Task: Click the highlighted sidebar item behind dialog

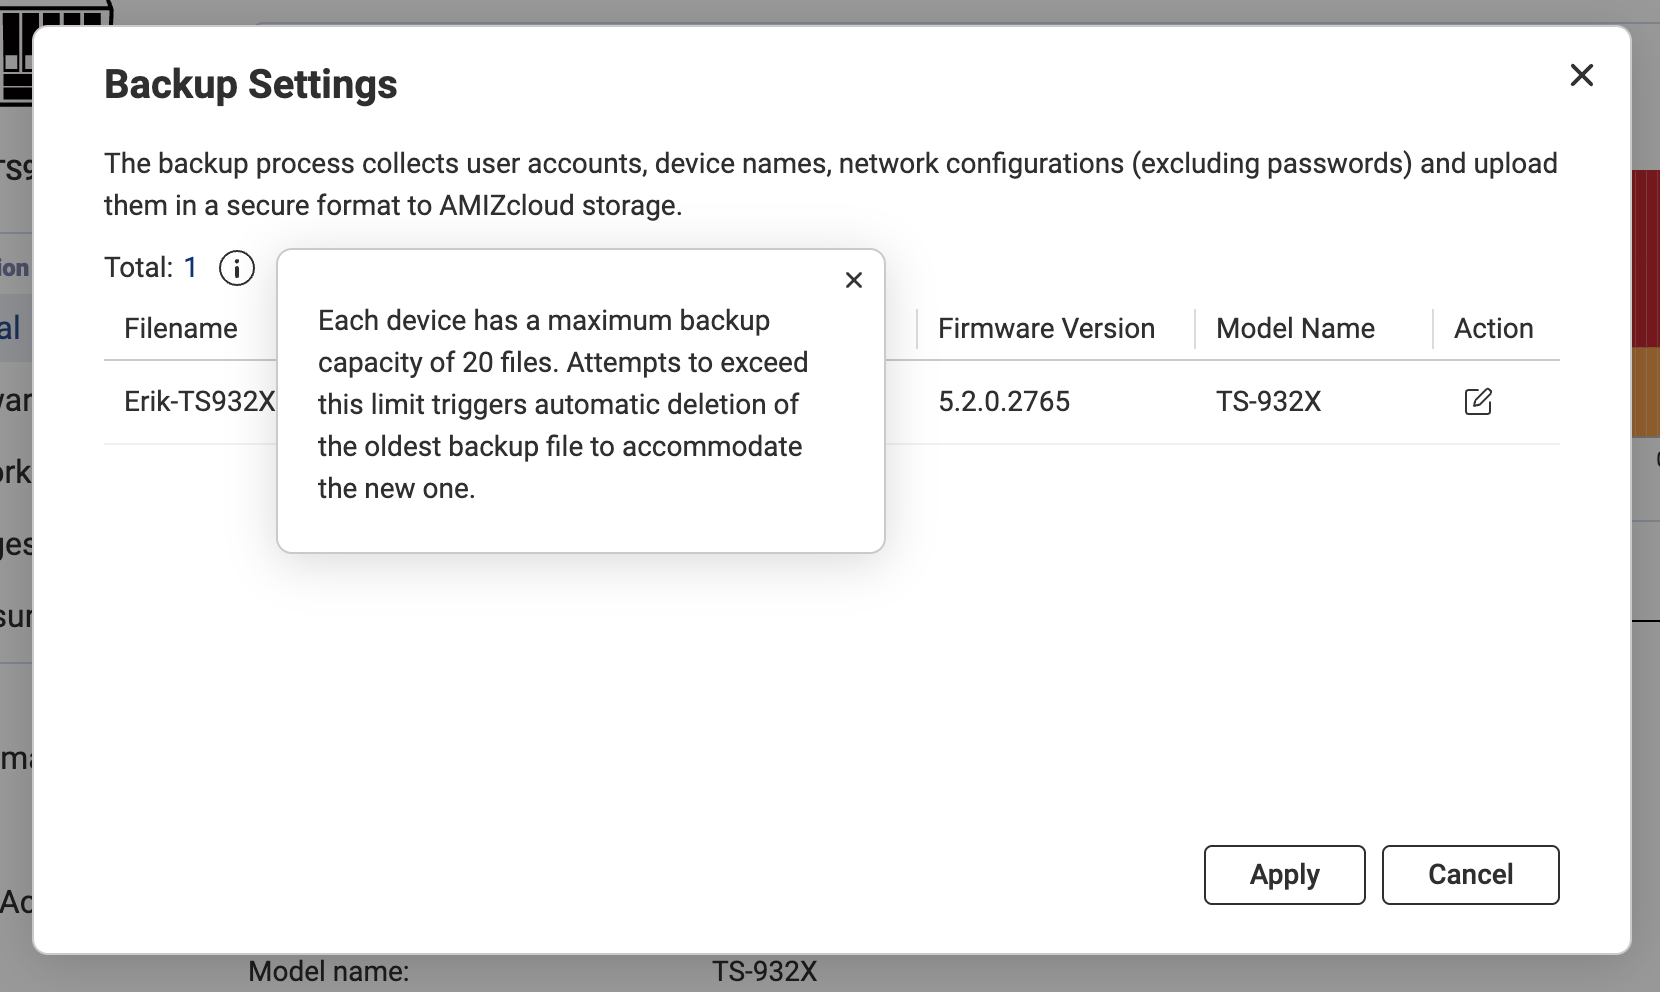Action: point(15,328)
